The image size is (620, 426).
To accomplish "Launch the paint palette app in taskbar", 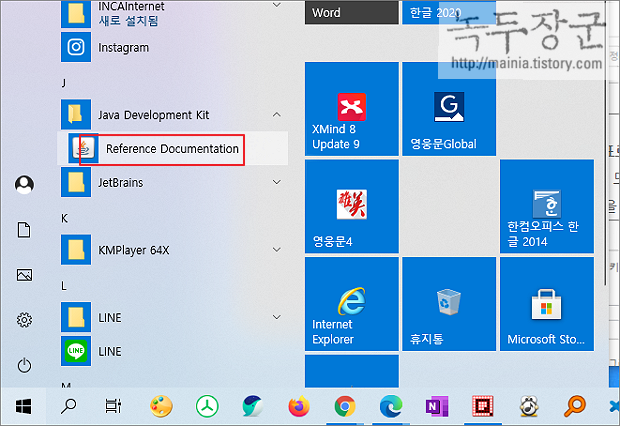I will 161,406.
